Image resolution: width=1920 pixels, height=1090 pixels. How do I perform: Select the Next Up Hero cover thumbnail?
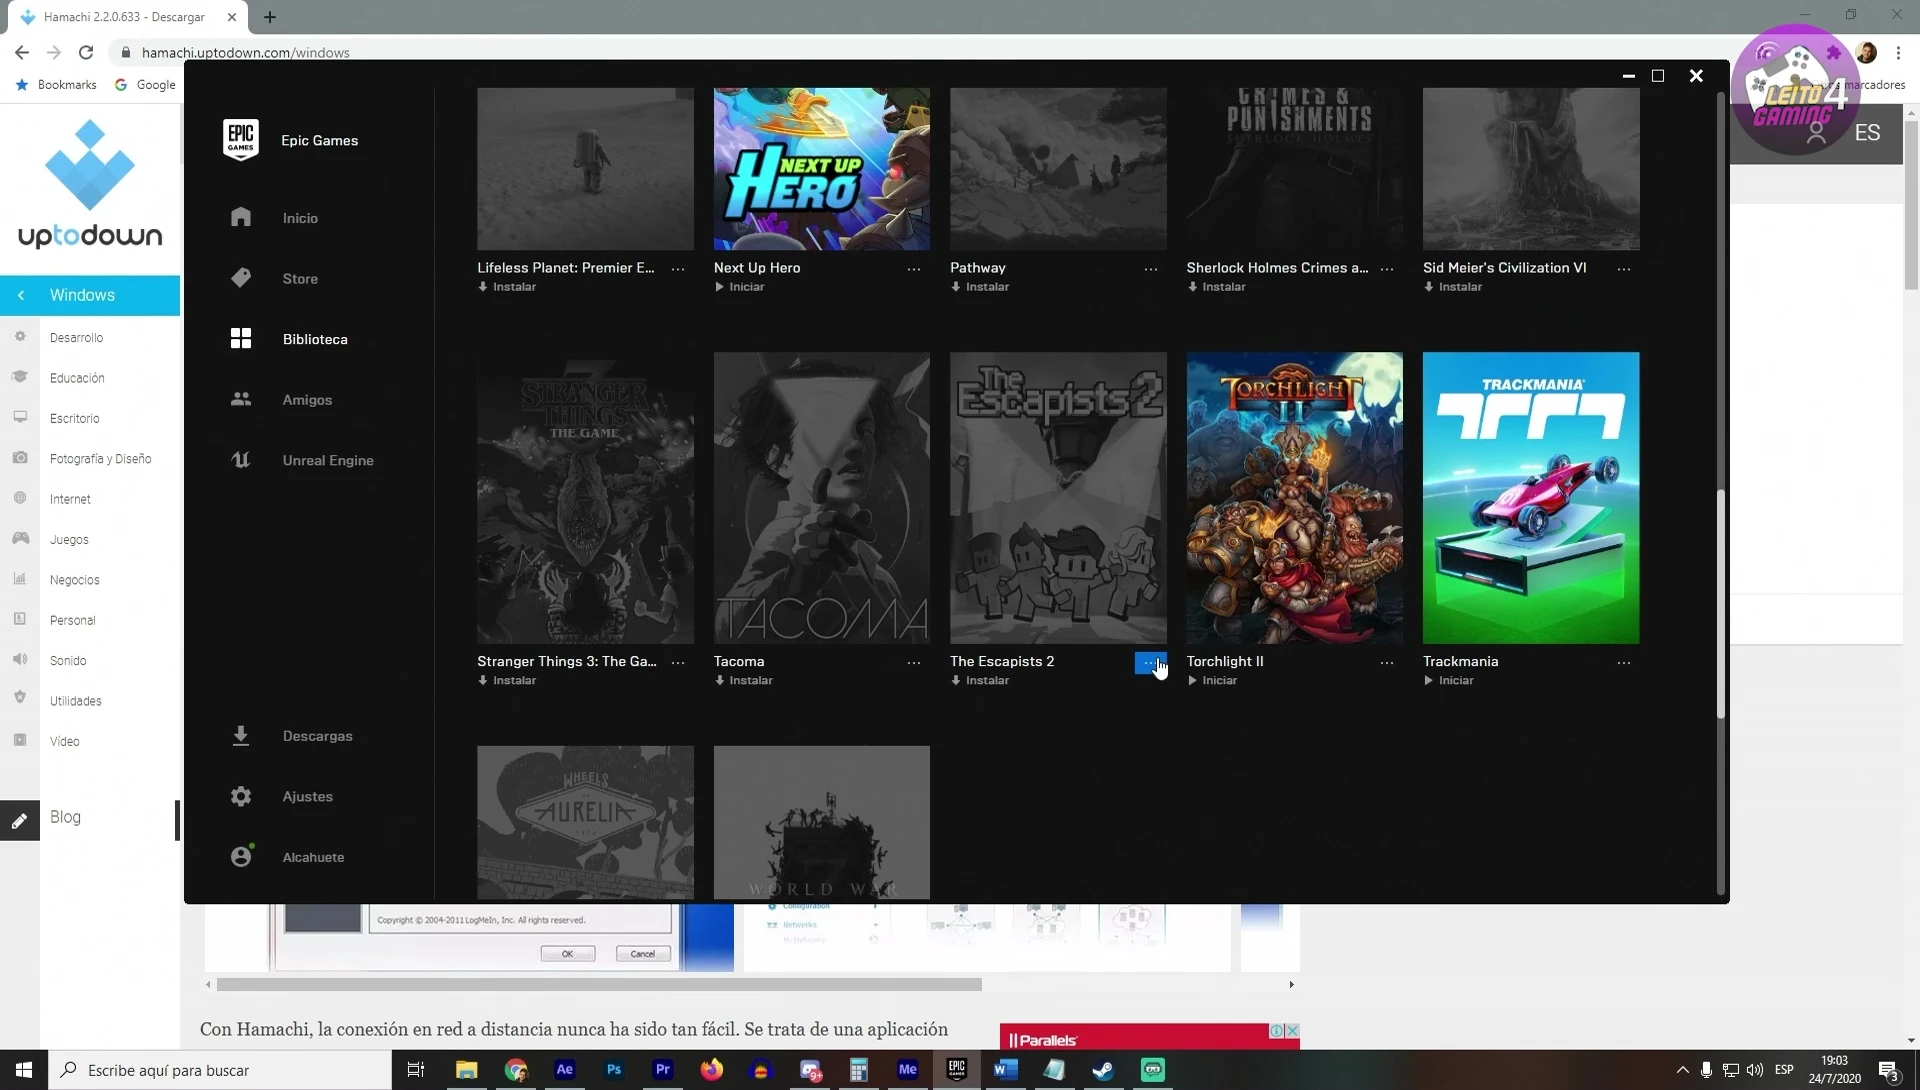pyautogui.click(x=821, y=168)
